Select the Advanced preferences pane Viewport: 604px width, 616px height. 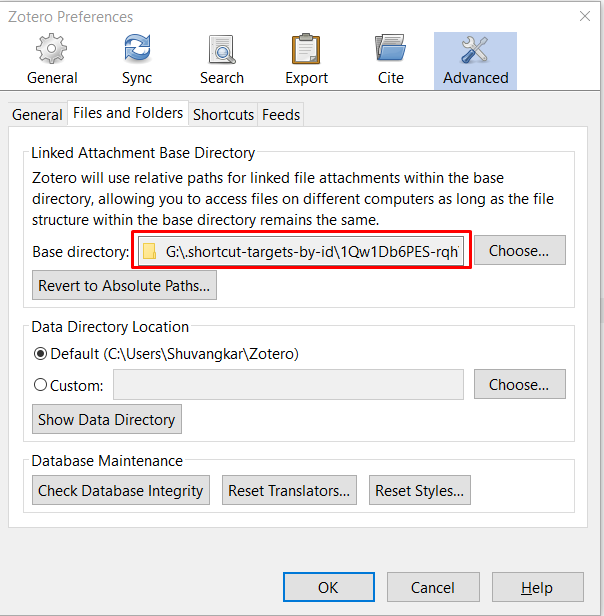click(x=475, y=61)
